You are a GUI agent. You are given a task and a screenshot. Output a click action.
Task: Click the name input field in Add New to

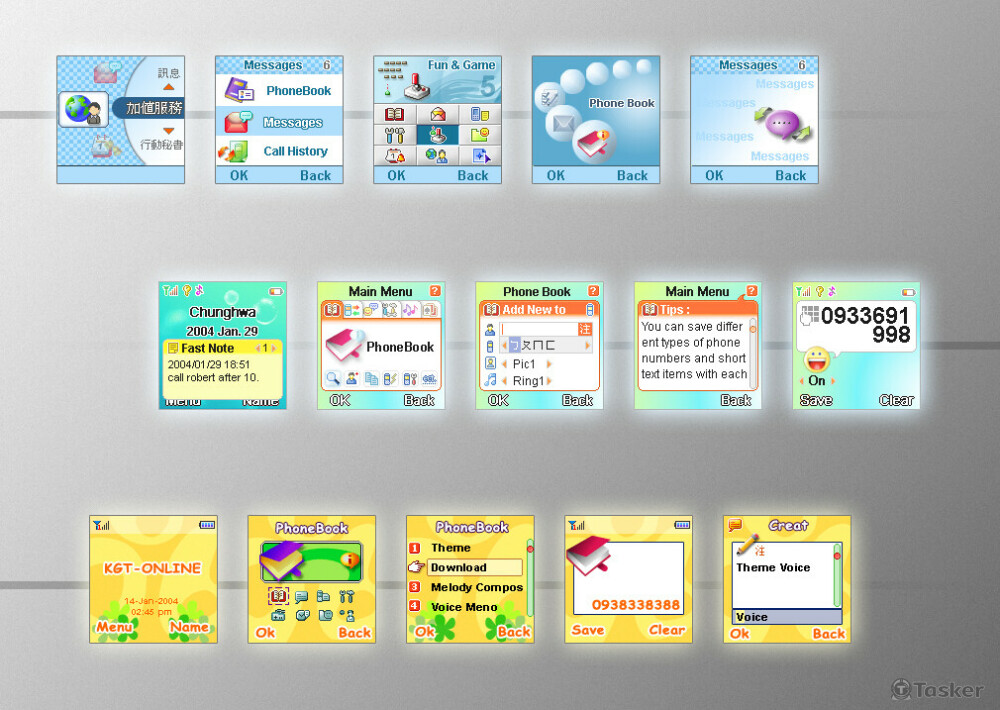point(540,329)
